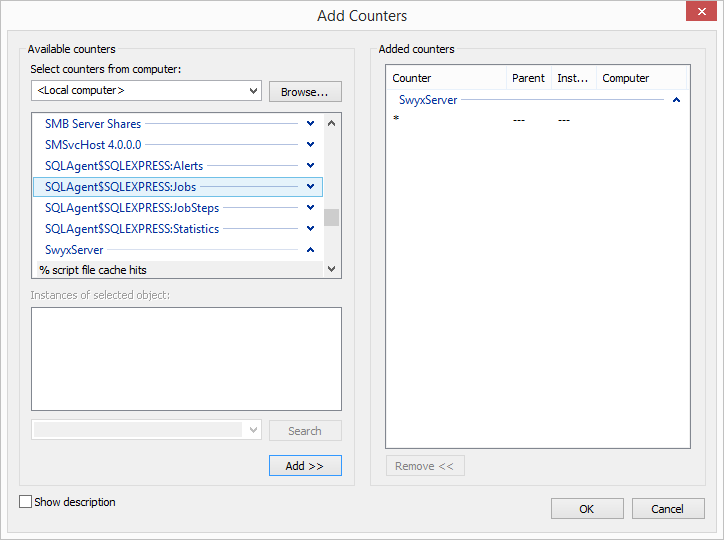724x540 pixels.
Task: Select % script file cache hits counter
Action: pyautogui.click(x=93, y=270)
